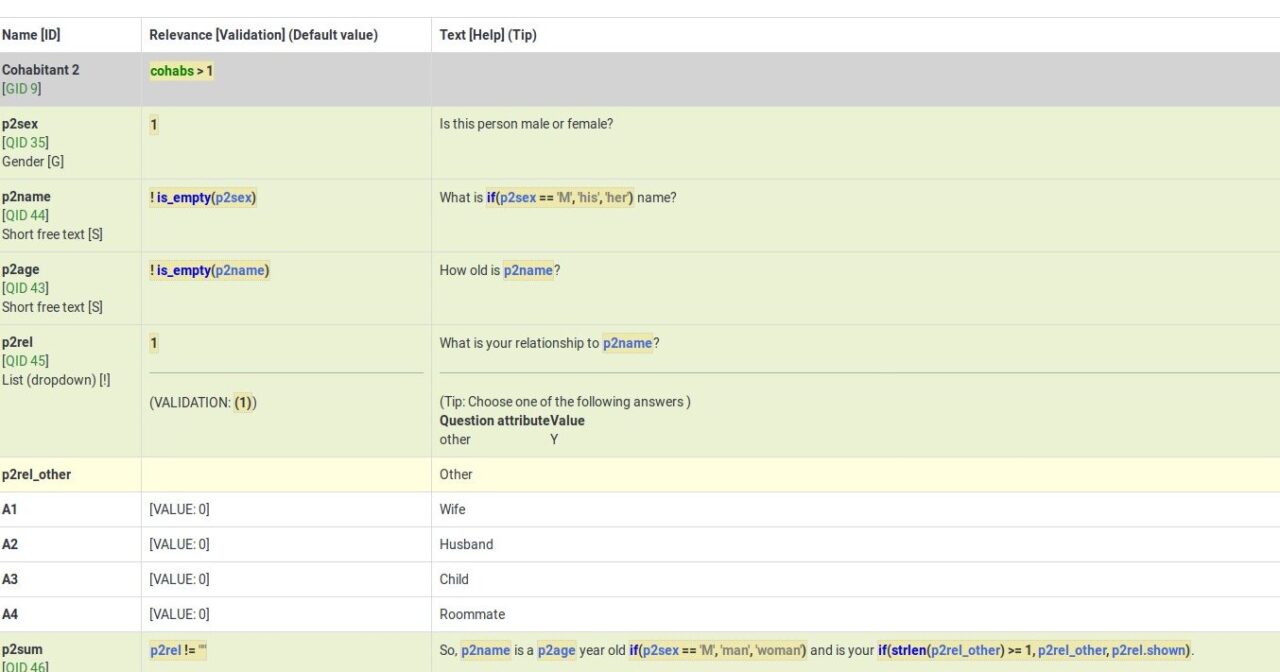Select the p2rel_other subquestion name

pyautogui.click(x=37, y=475)
